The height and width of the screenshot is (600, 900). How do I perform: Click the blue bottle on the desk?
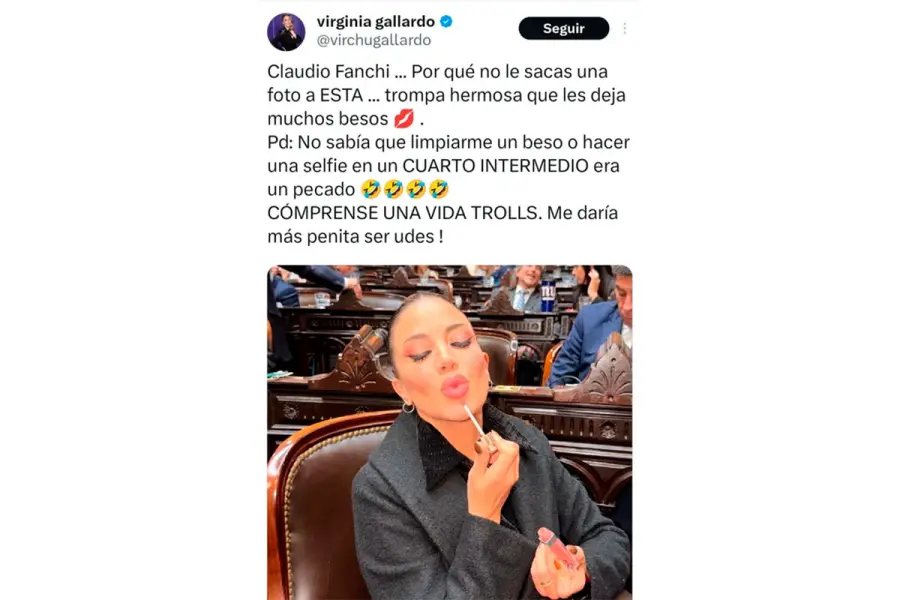(x=548, y=296)
